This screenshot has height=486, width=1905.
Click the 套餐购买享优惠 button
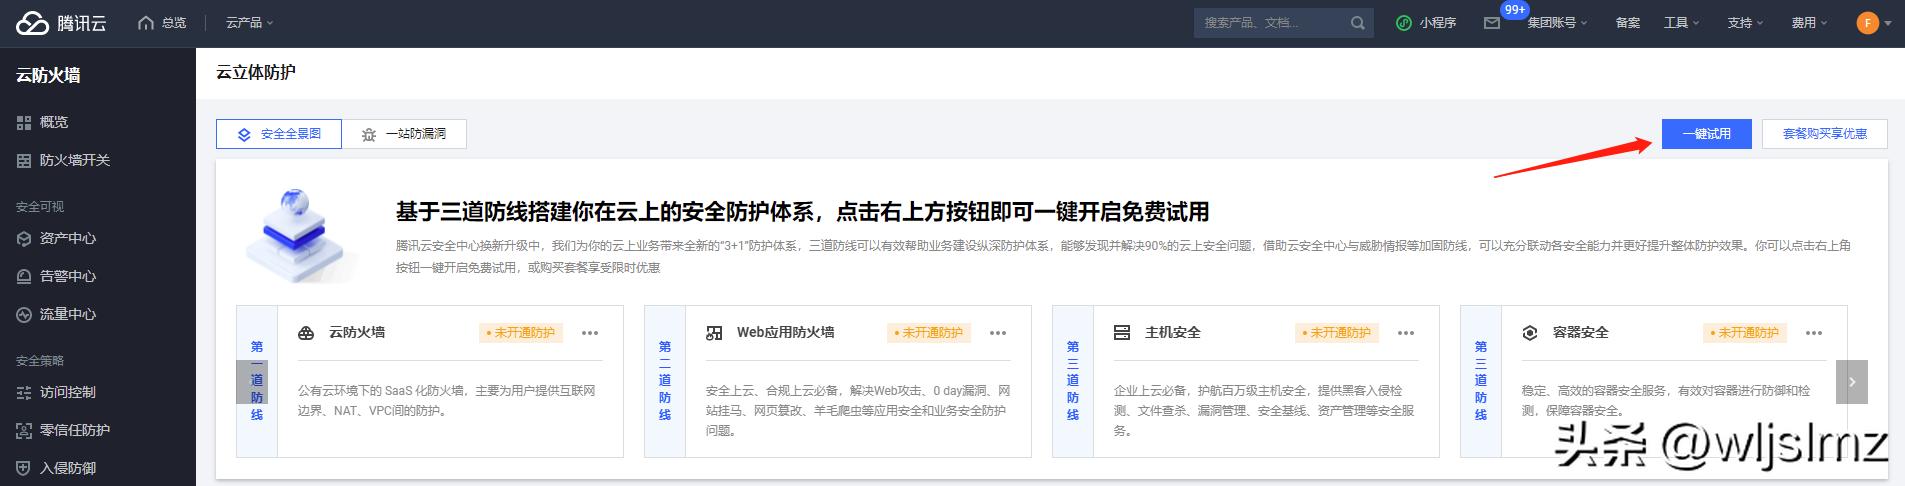1825,134
